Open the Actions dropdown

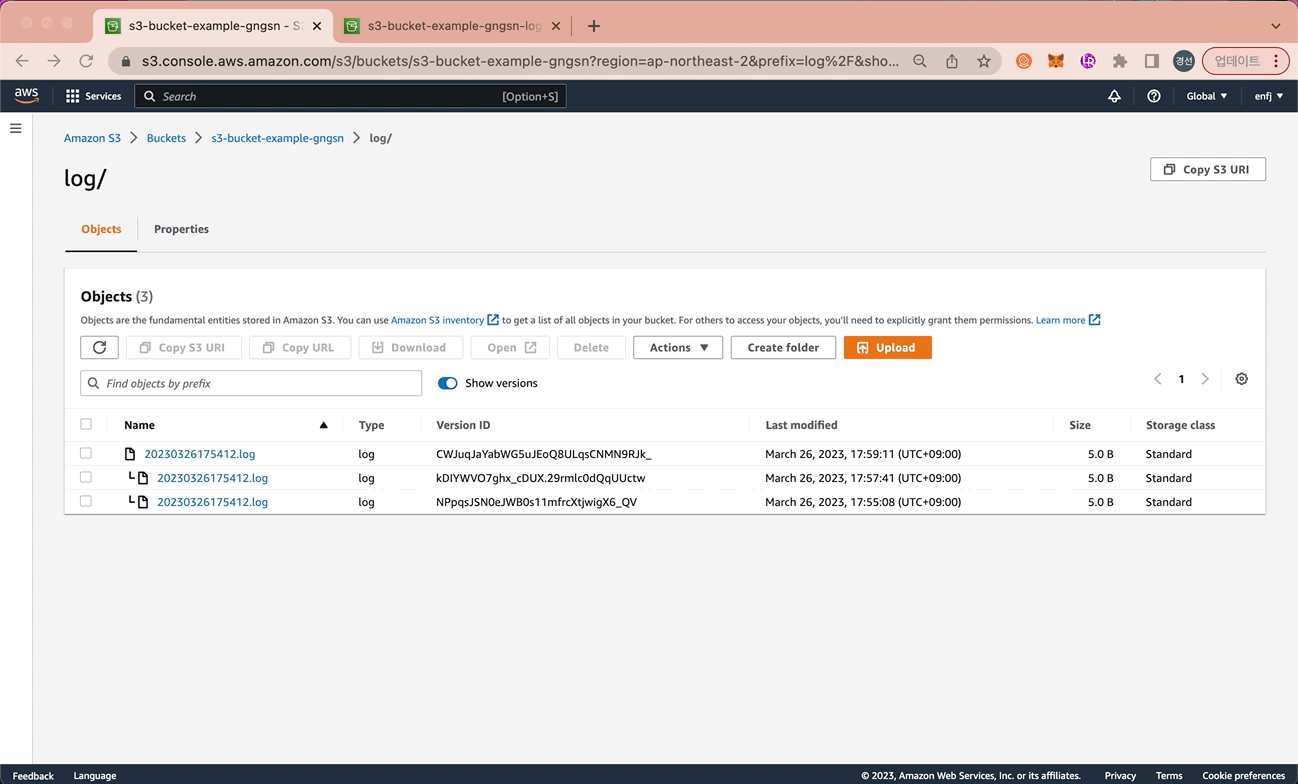(678, 347)
